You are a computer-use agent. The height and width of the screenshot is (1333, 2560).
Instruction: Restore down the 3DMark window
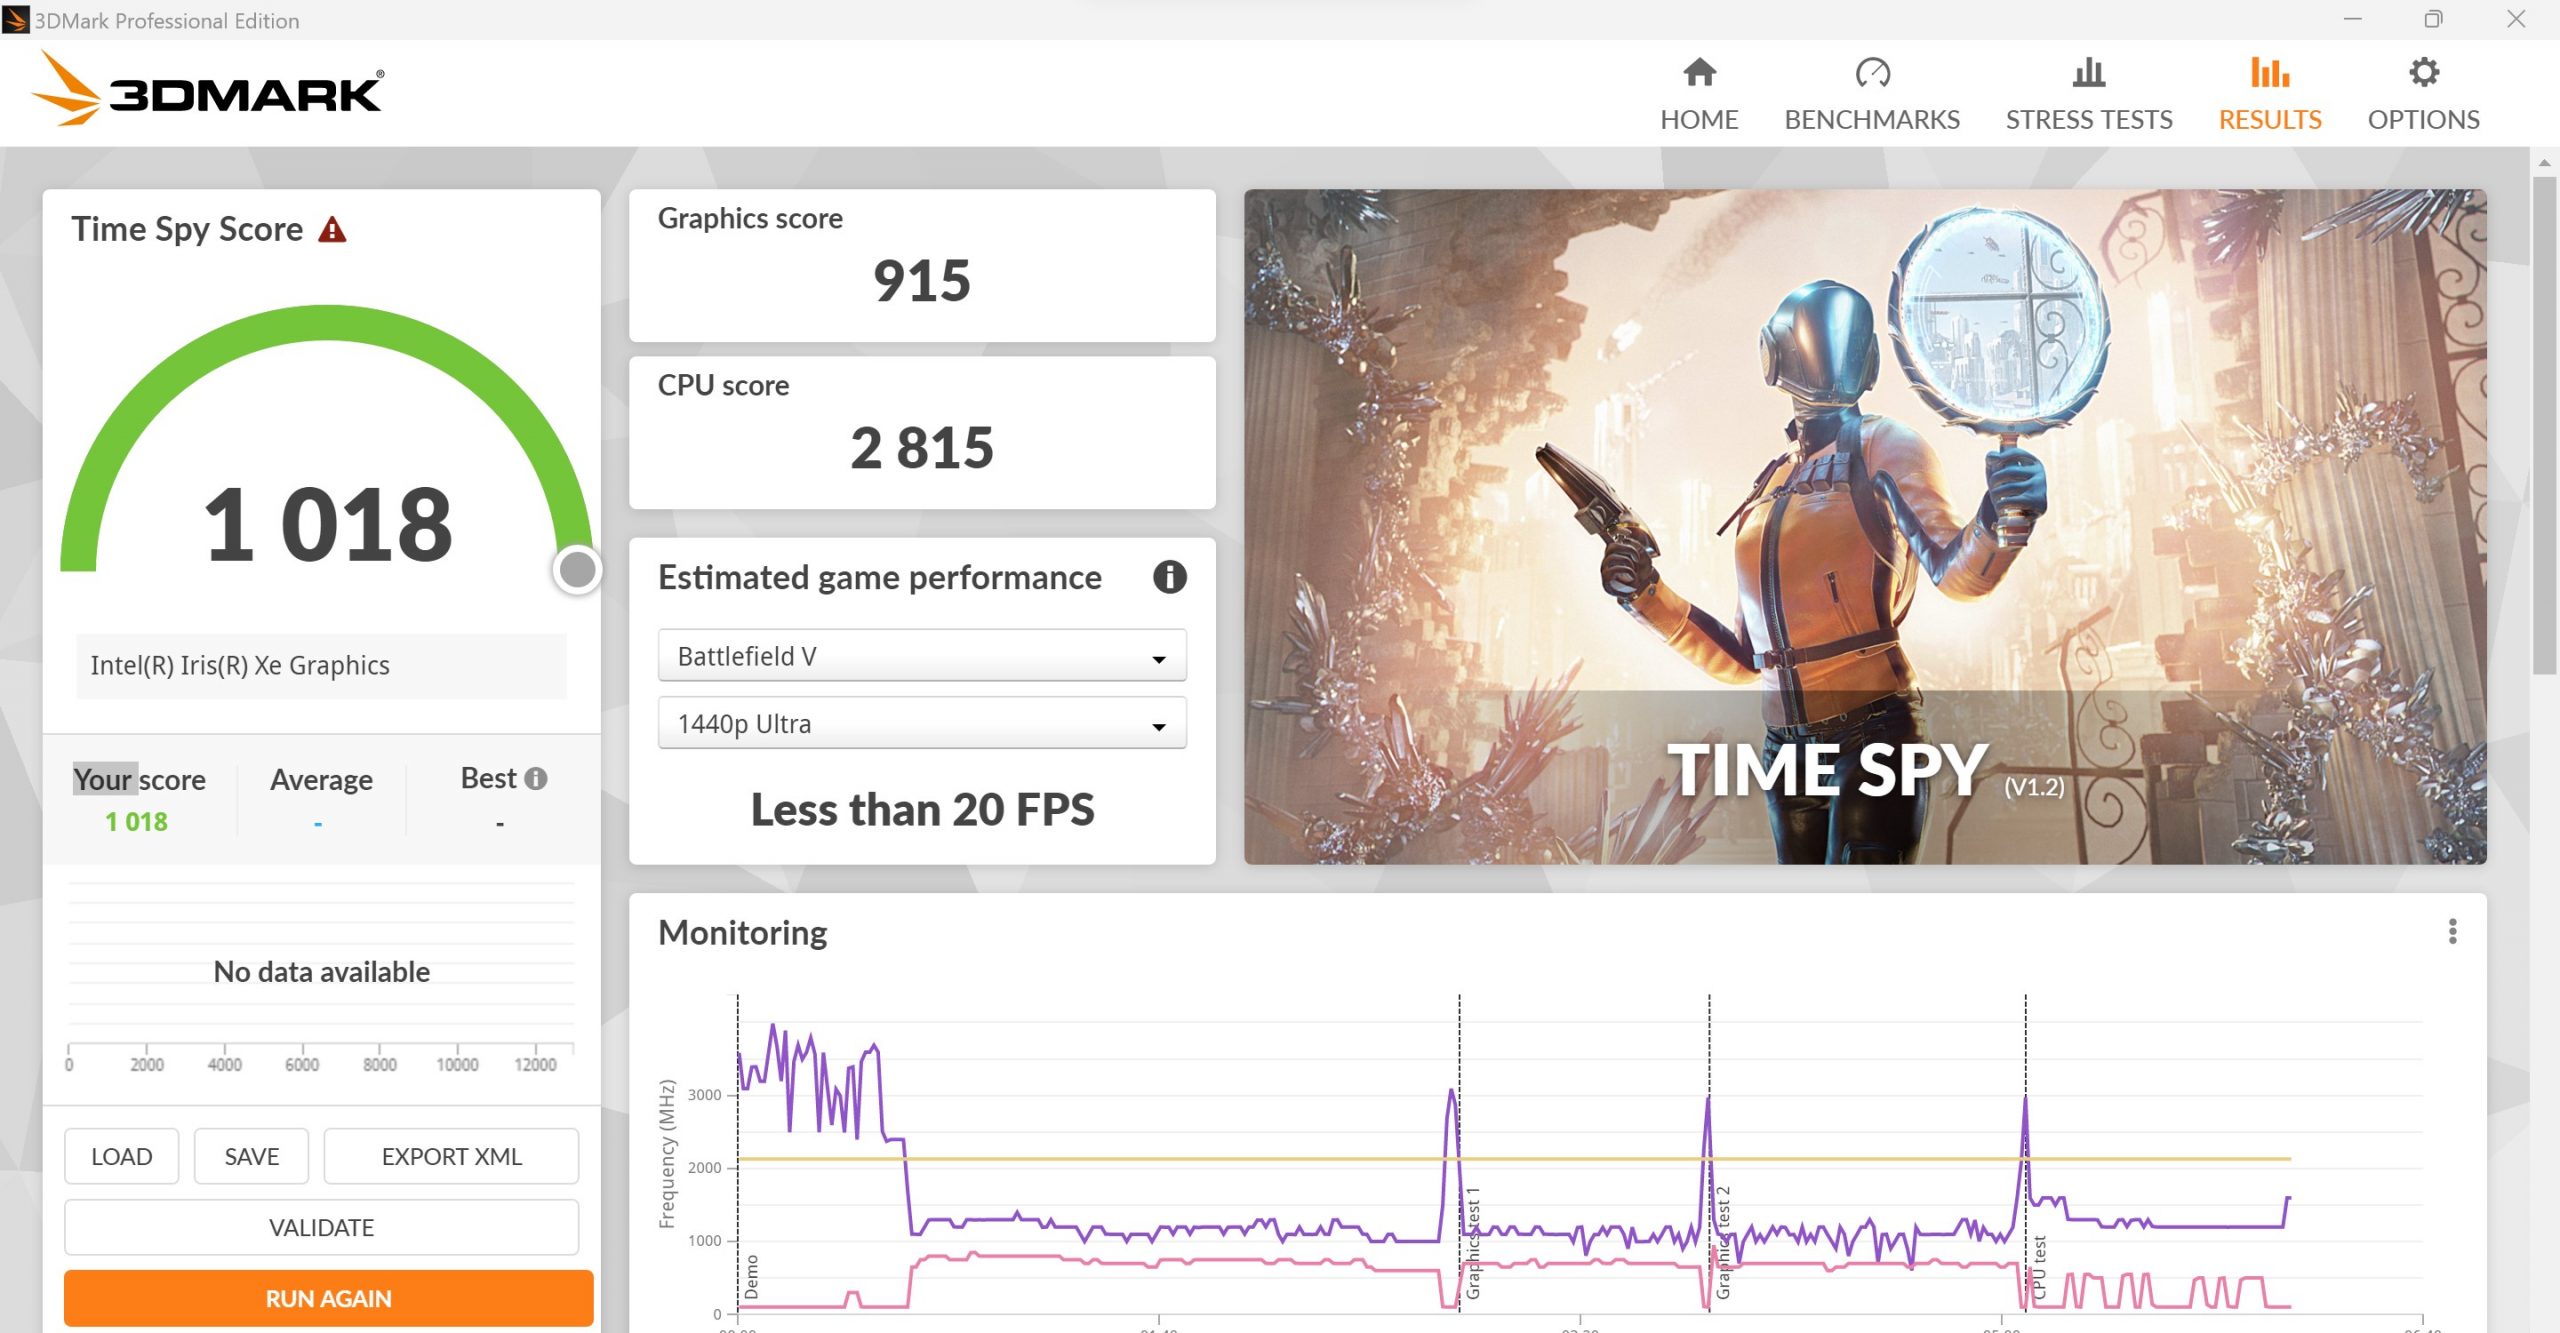(x=2433, y=19)
